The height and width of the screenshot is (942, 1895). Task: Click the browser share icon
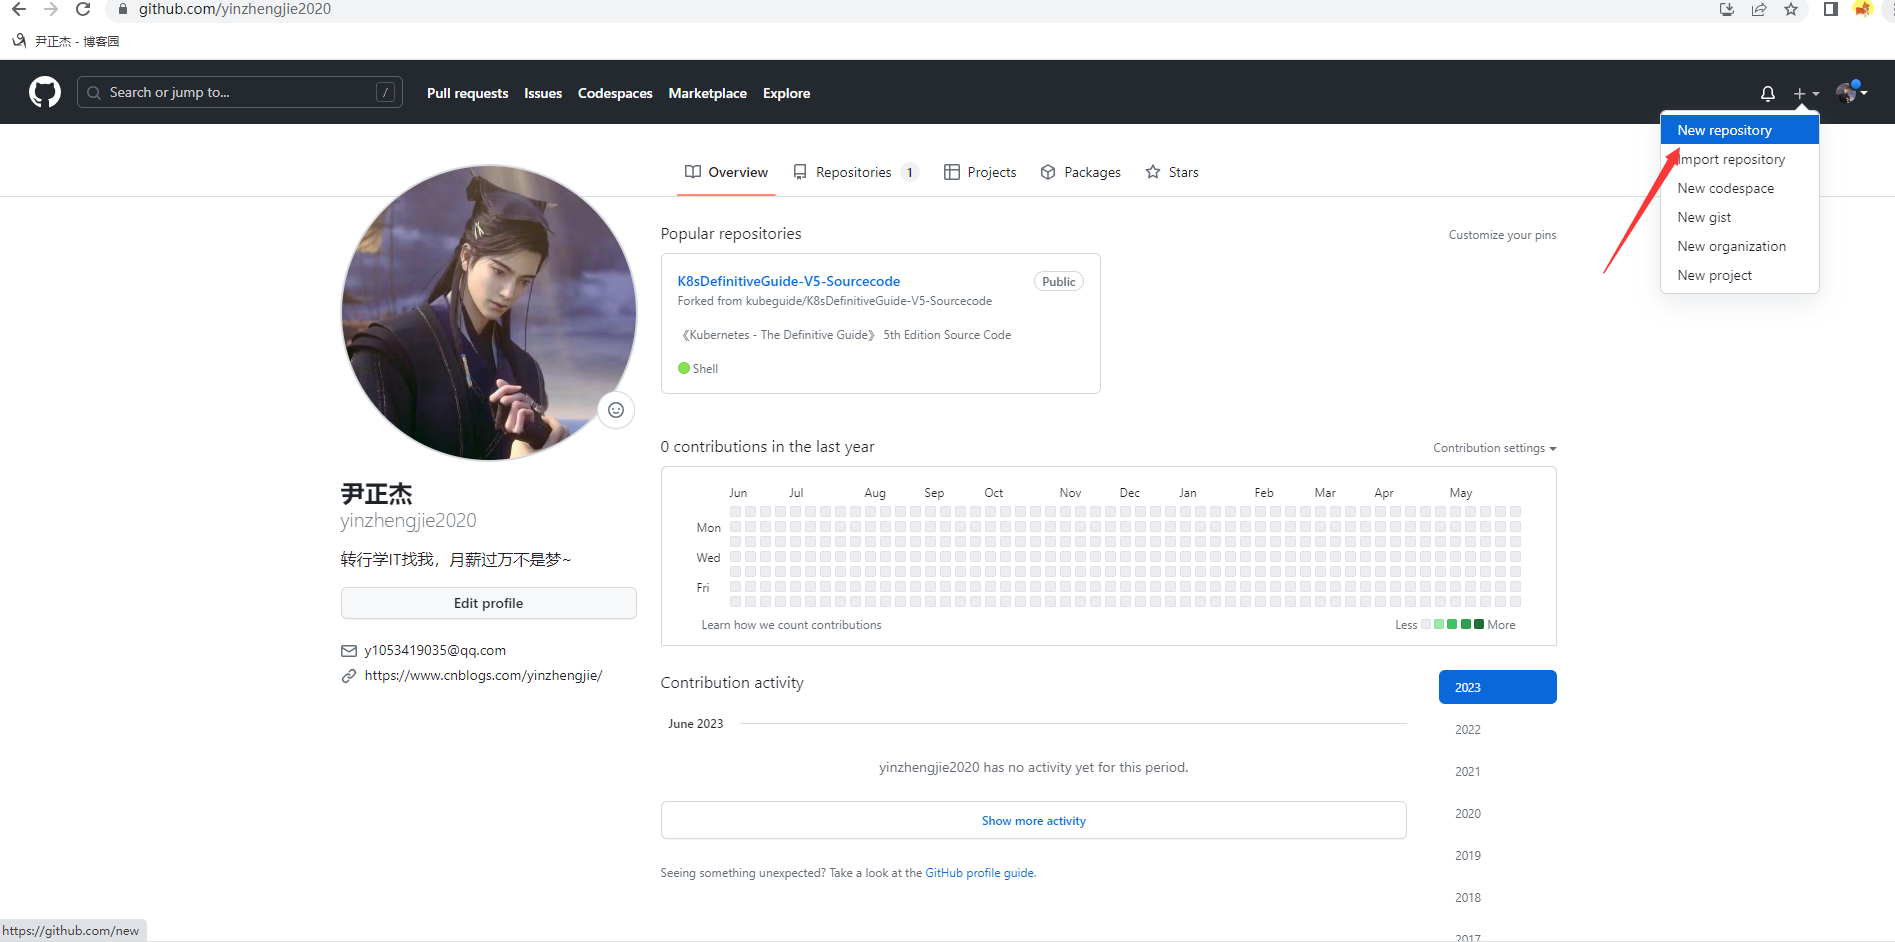(1758, 9)
